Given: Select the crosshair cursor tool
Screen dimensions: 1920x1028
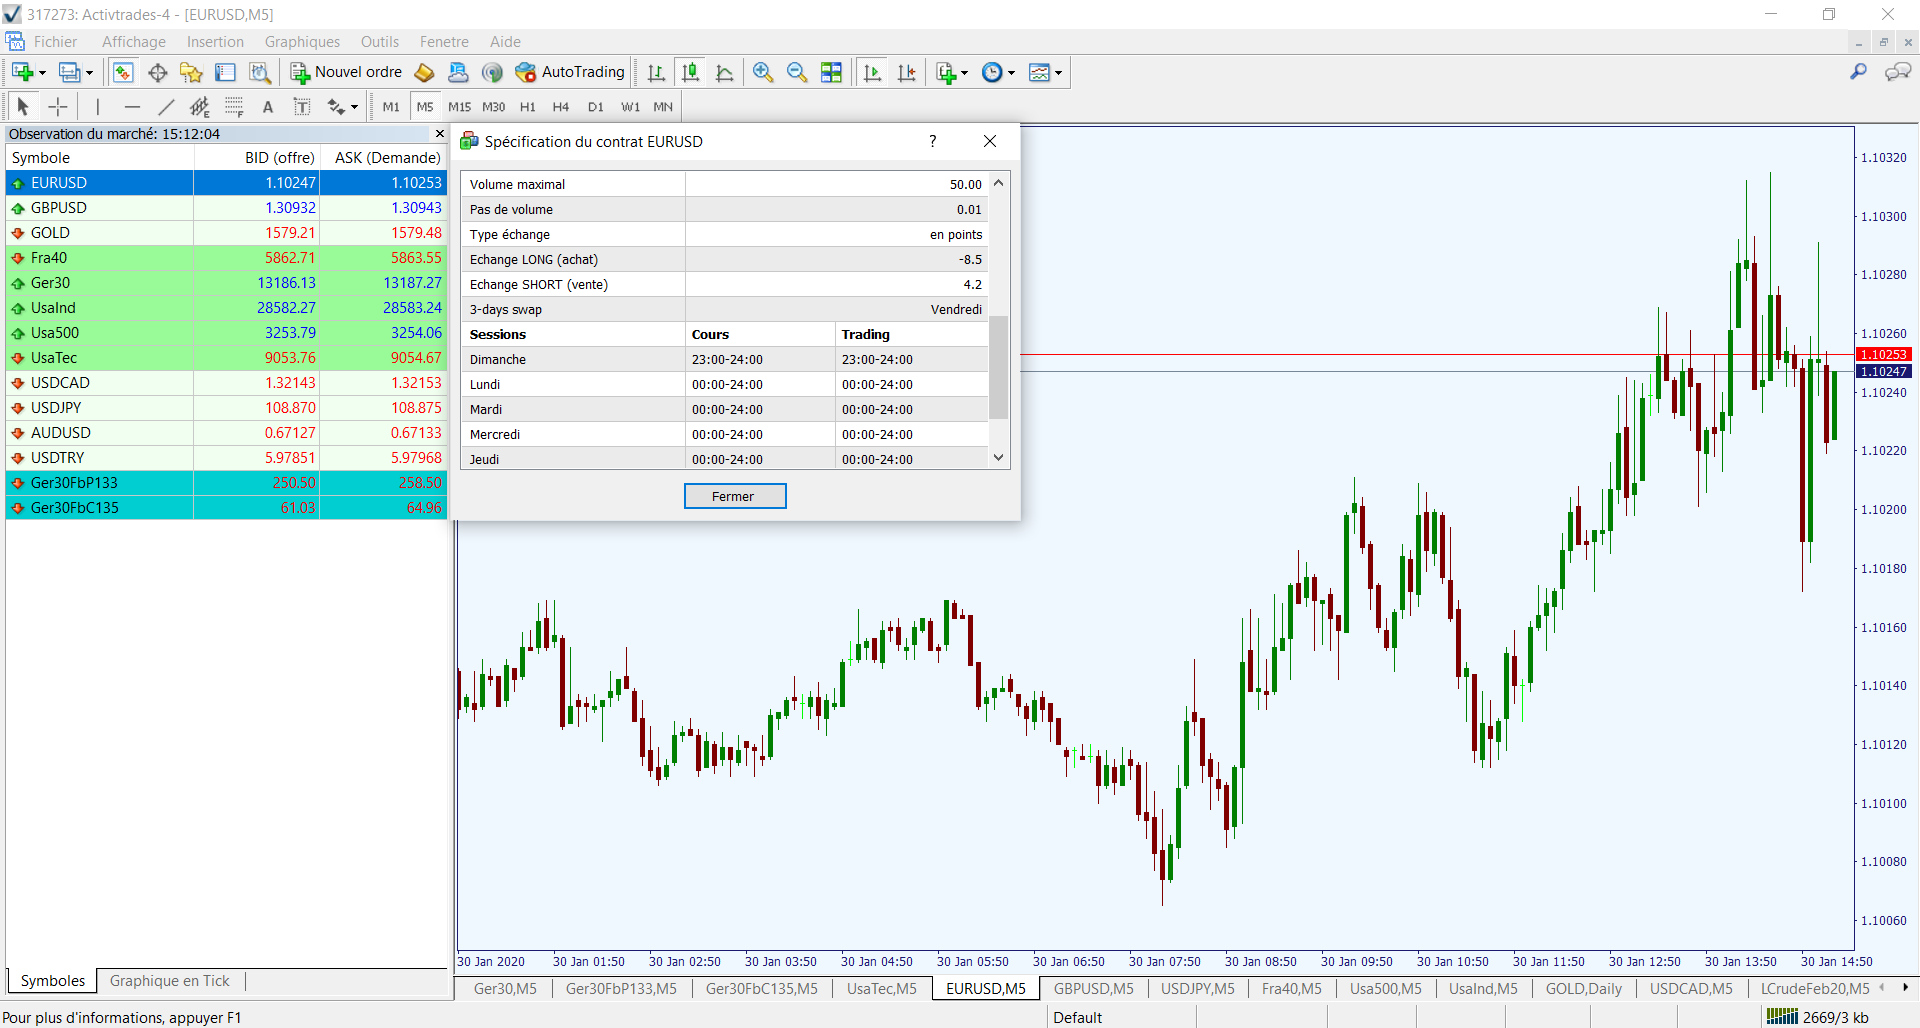Looking at the screenshot, I should pos(58,107).
